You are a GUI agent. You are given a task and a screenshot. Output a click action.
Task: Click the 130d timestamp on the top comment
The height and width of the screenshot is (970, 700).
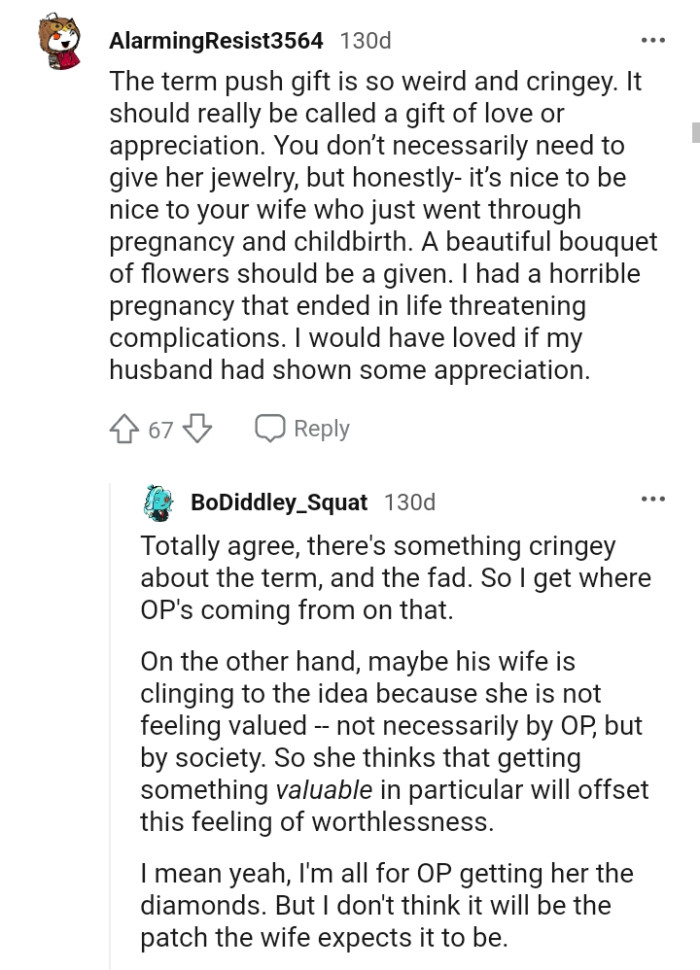pos(367,40)
